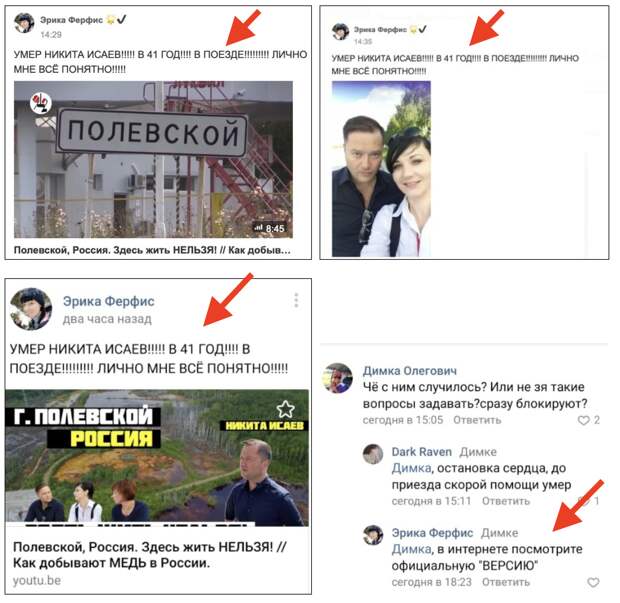
Task: Click Ответить under Dark Raven's reply
Action: pos(506,501)
